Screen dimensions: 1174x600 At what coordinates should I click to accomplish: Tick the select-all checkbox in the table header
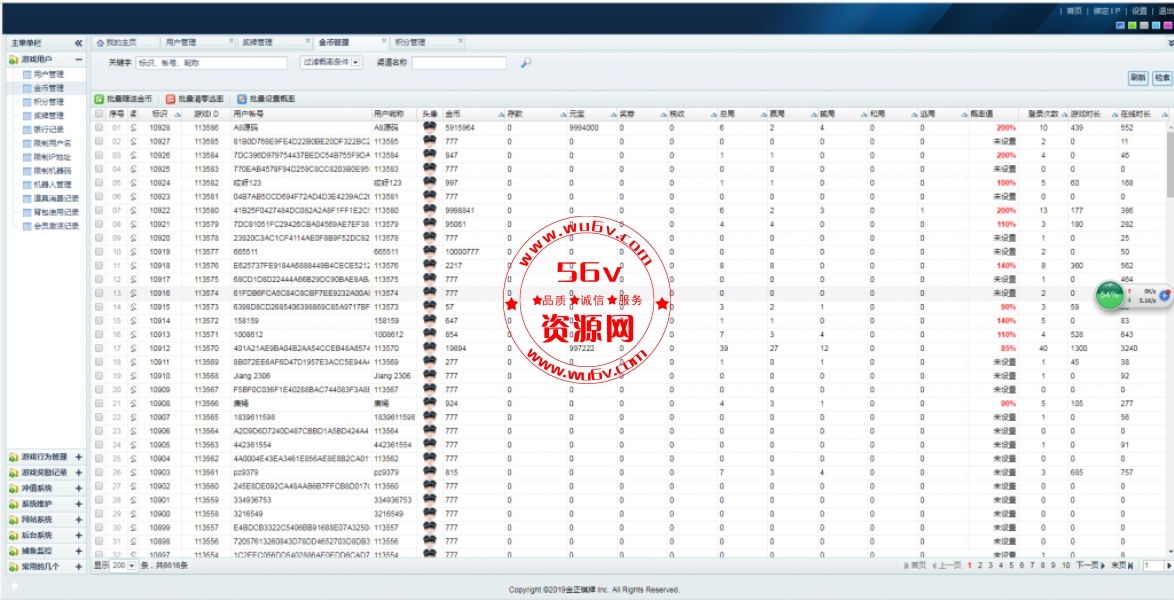coord(99,114)
